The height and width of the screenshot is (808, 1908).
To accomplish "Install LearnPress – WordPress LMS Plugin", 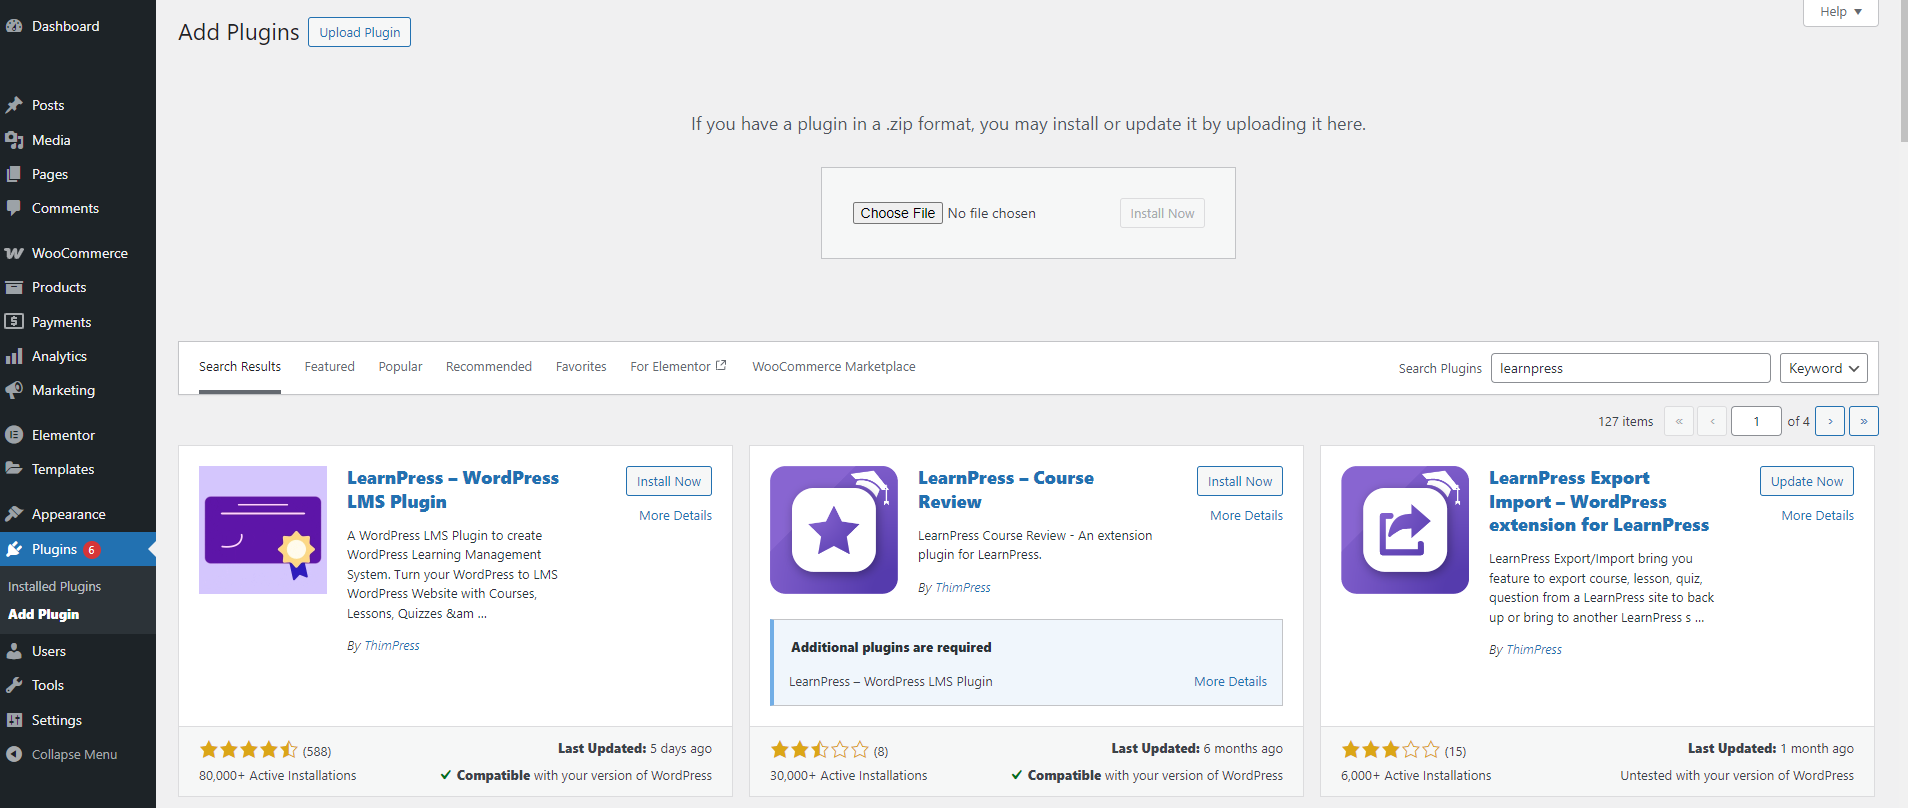I will point(668,481).
